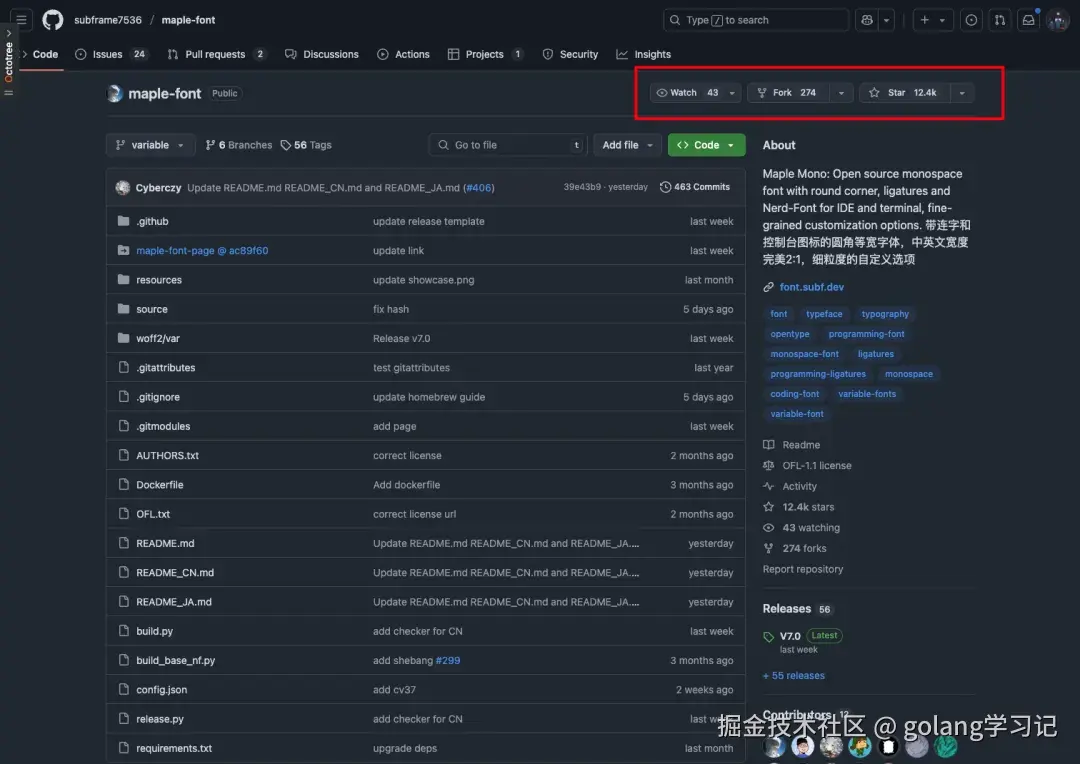The width and height of the screenshot is (1080, 764).
Task: Open the #406 pull request link
Action: point(479,187)
